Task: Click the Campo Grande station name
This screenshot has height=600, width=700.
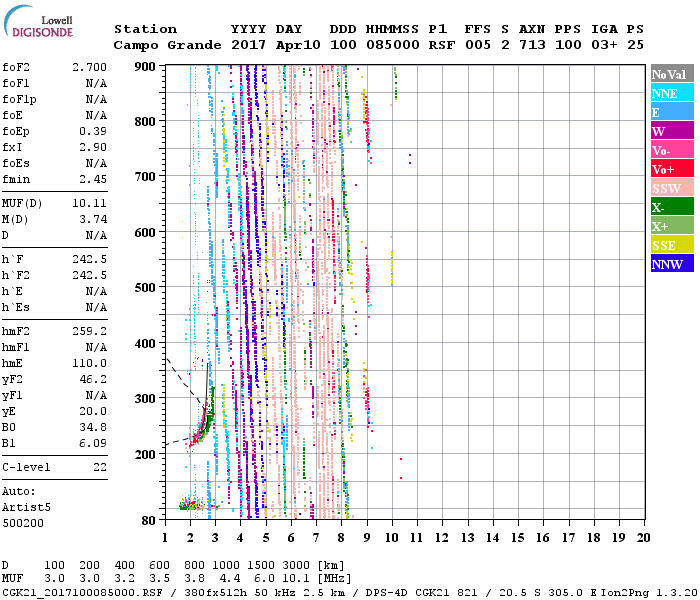Action: (165, 45)
